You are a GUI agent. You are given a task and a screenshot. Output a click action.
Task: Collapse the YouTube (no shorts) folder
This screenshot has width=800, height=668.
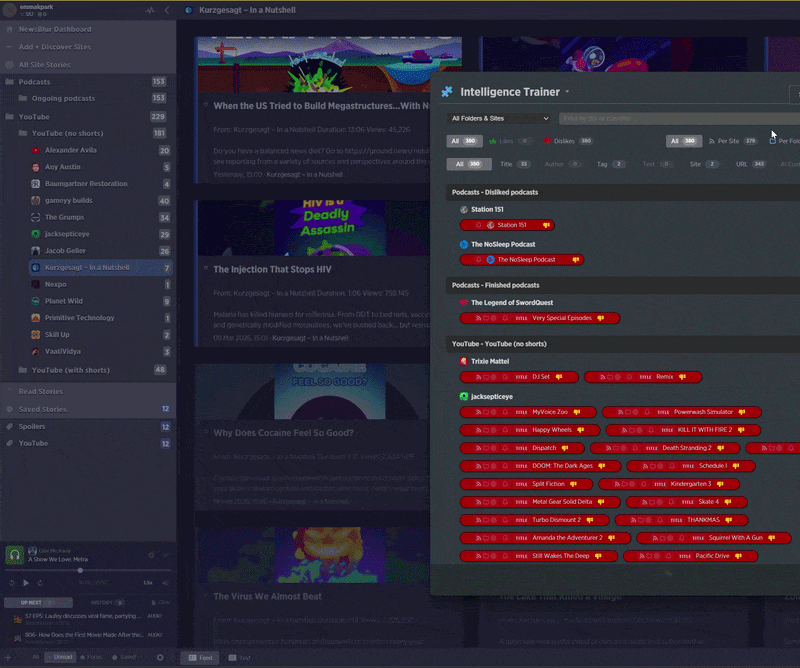24,133
